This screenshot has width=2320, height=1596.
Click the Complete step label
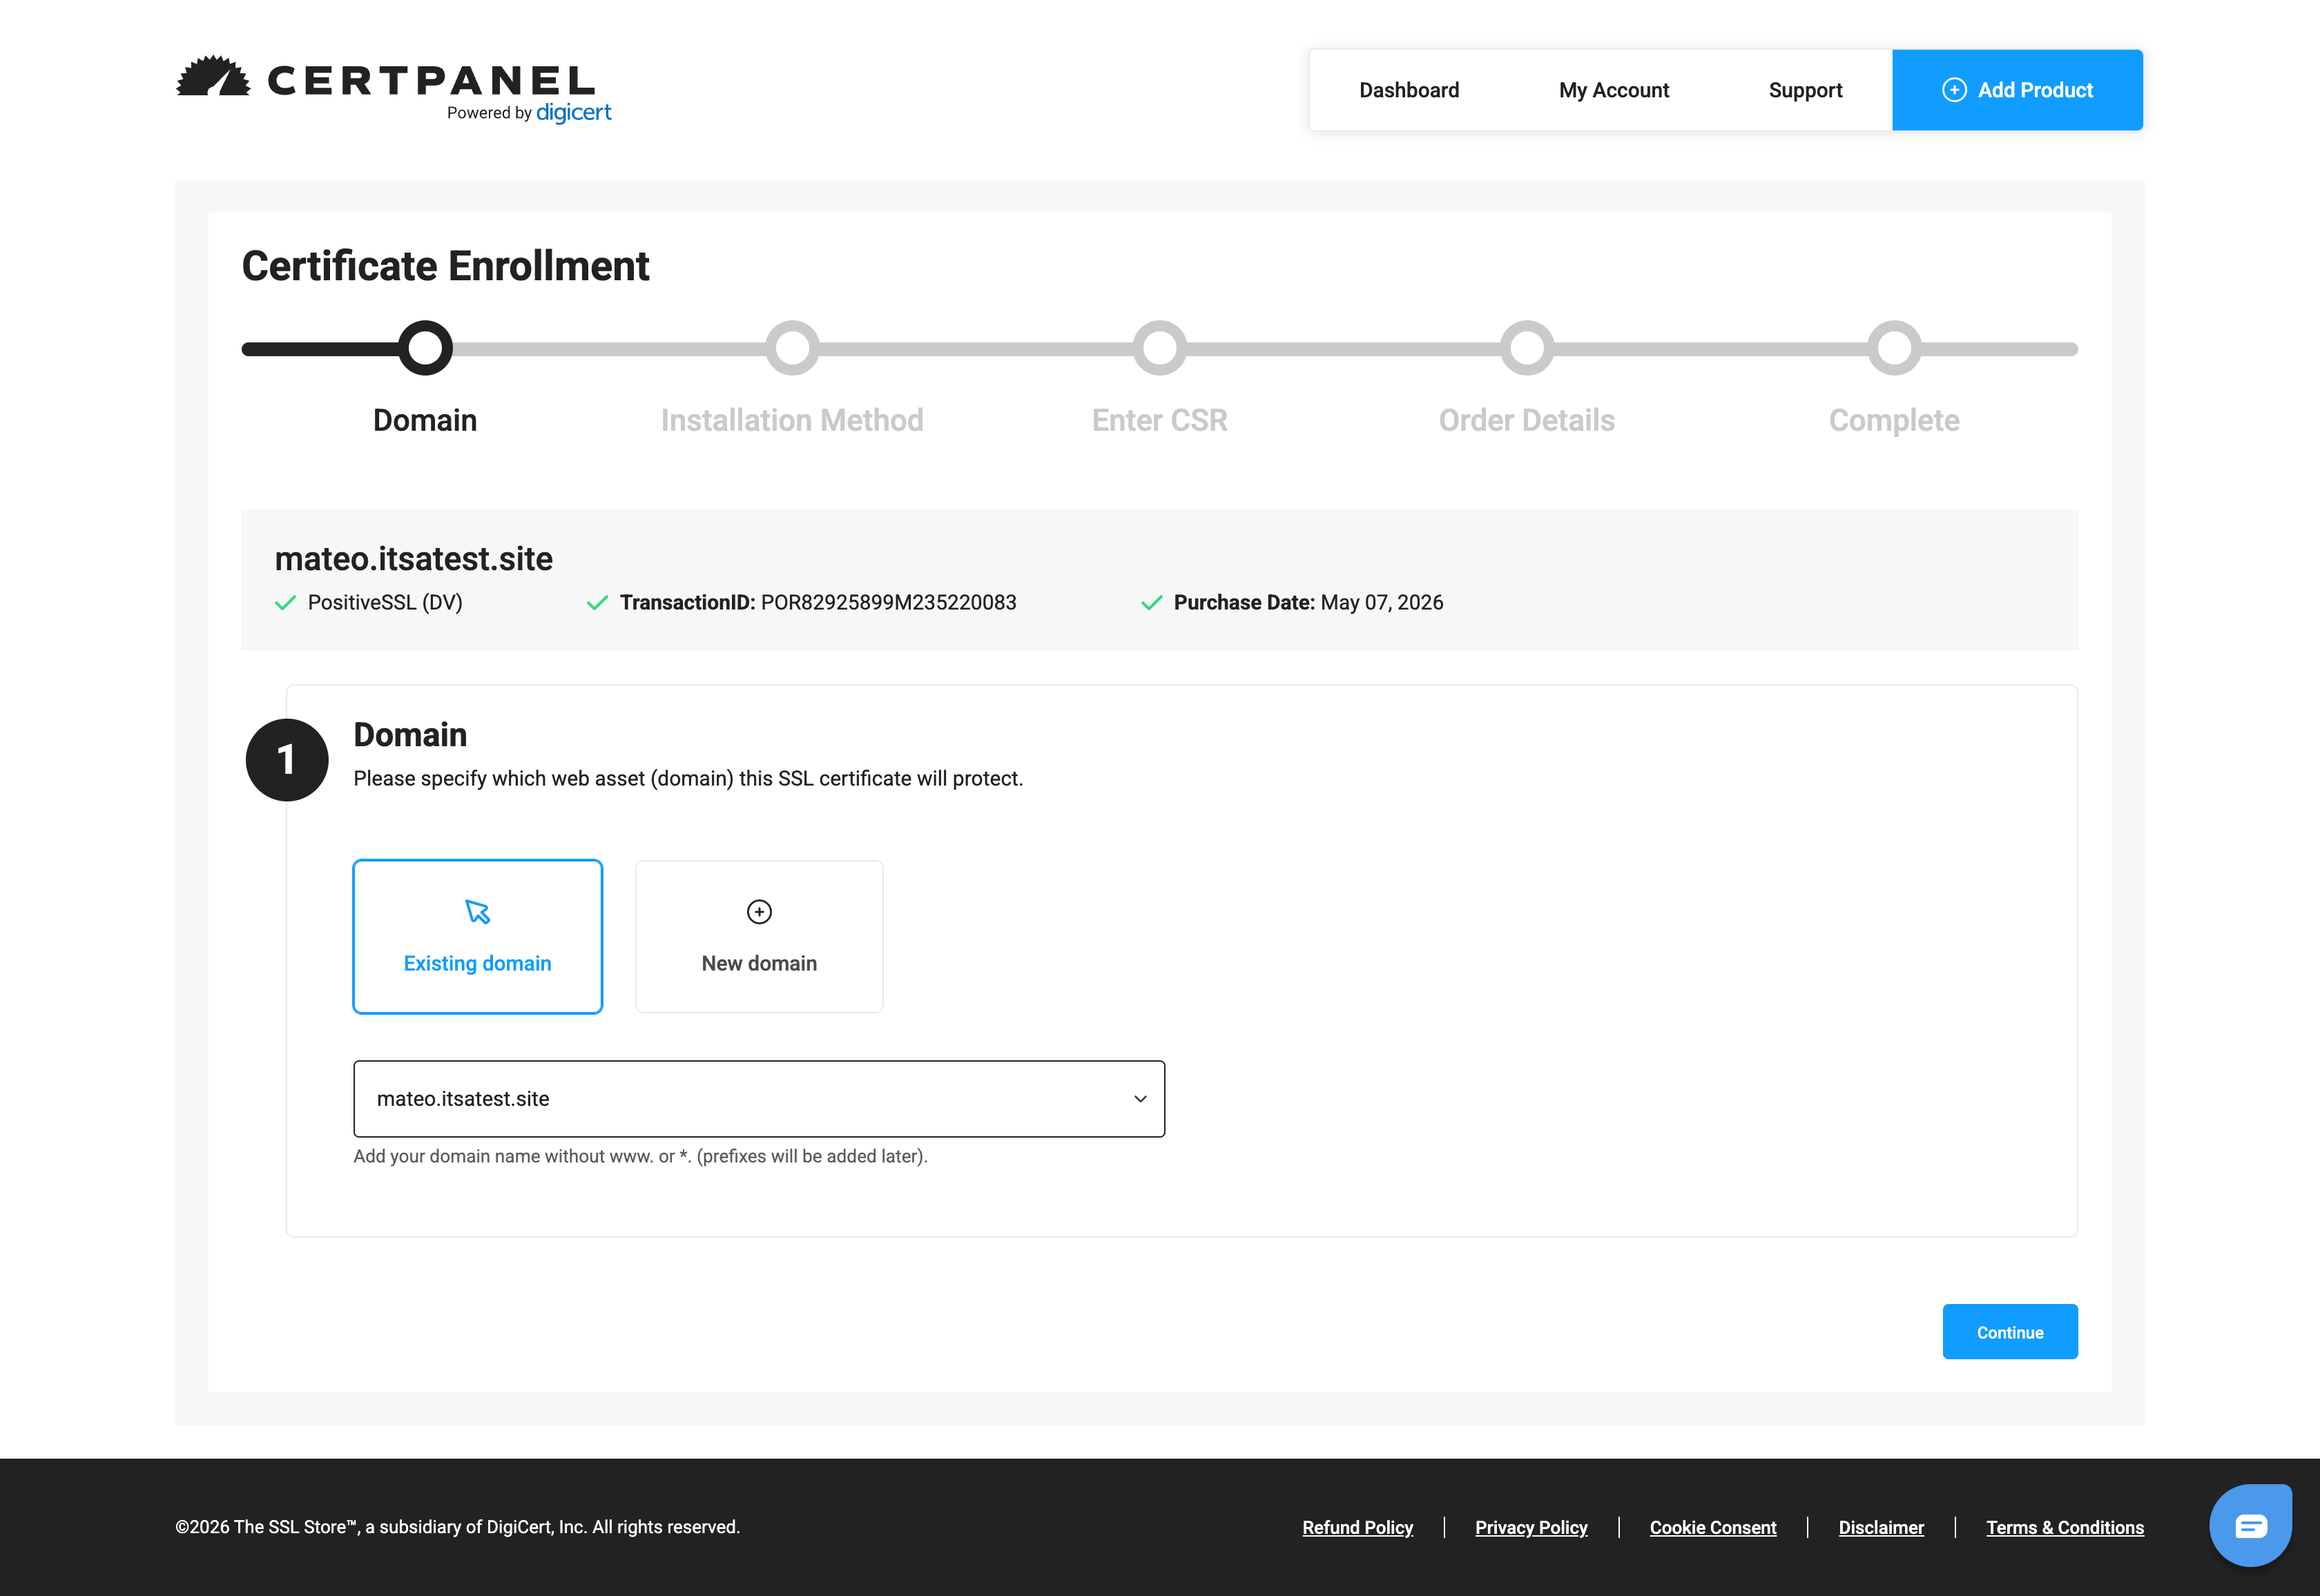click(x=1894, y=420)
